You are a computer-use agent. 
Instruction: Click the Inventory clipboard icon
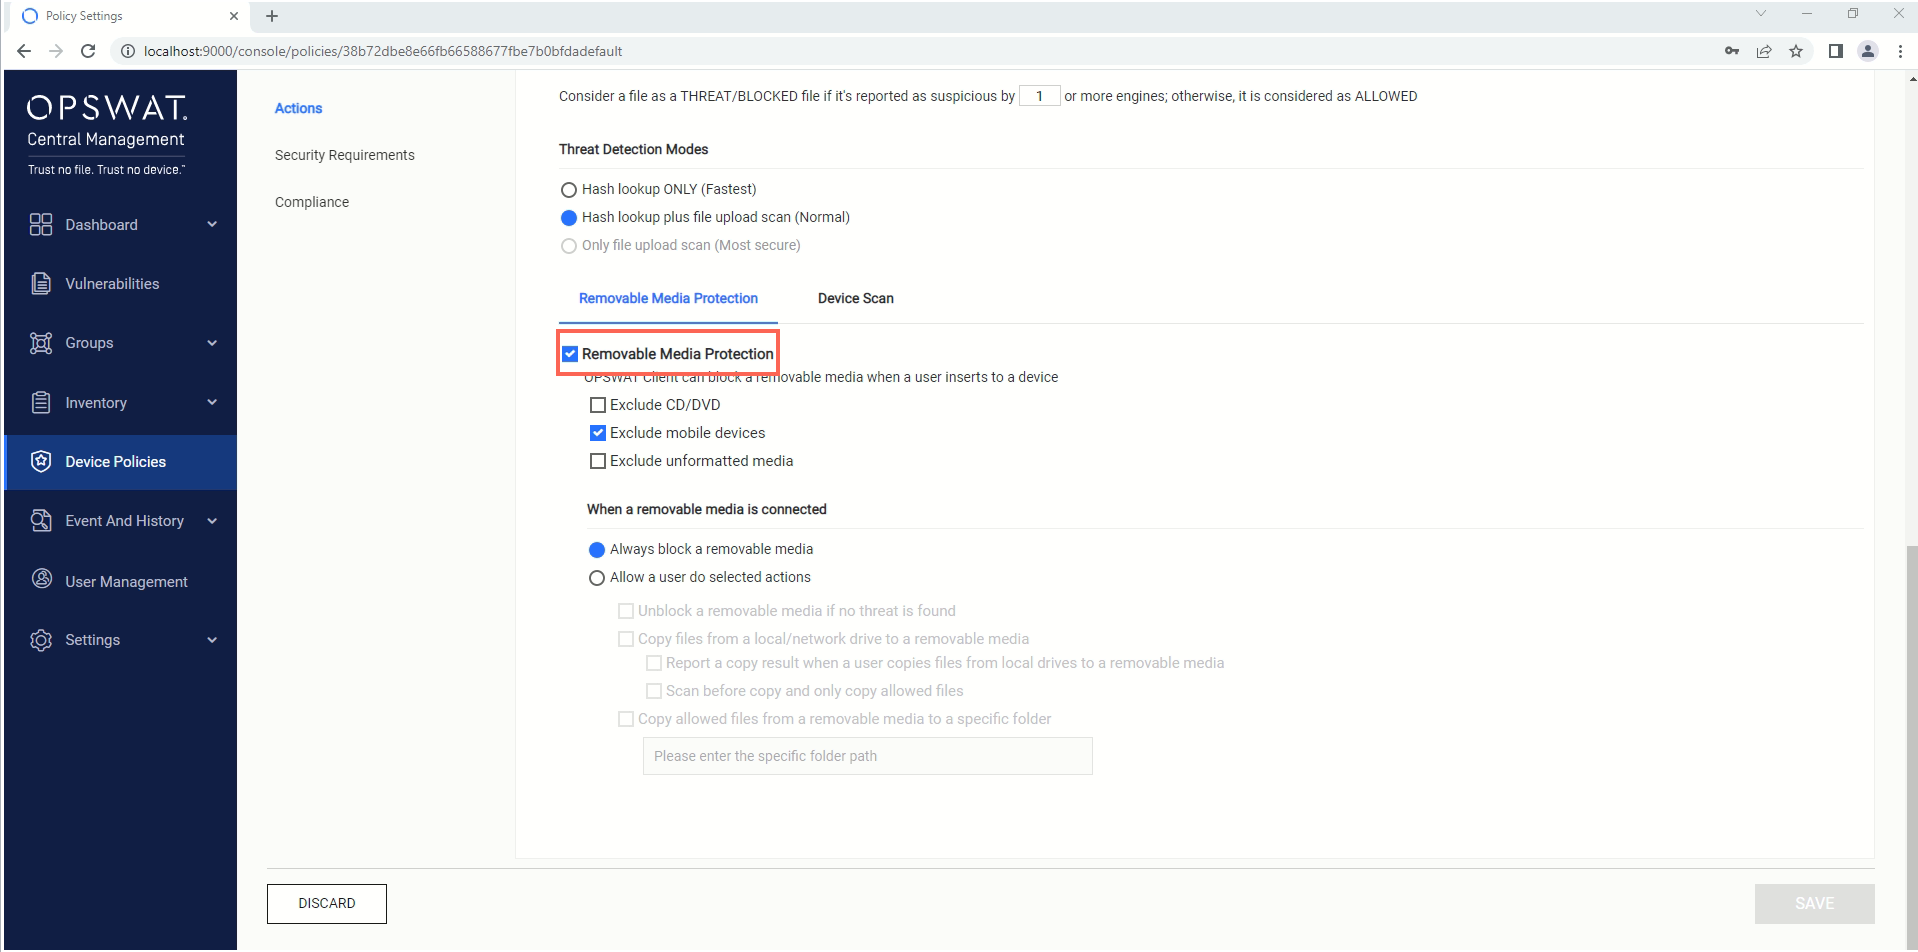tap(41, 402)
